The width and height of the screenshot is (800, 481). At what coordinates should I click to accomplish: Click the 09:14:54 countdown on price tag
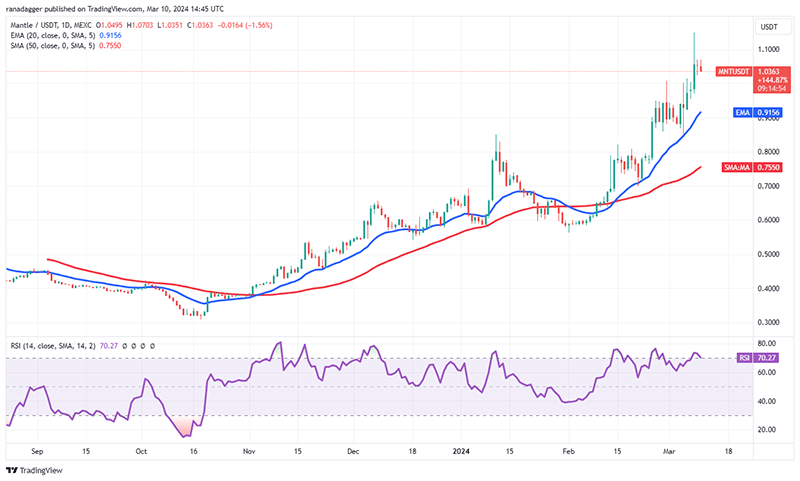click(771, 88)
